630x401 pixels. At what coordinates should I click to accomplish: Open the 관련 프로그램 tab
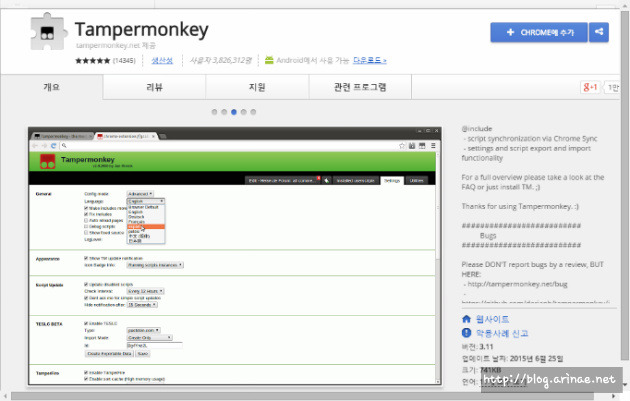coord(360,87)
